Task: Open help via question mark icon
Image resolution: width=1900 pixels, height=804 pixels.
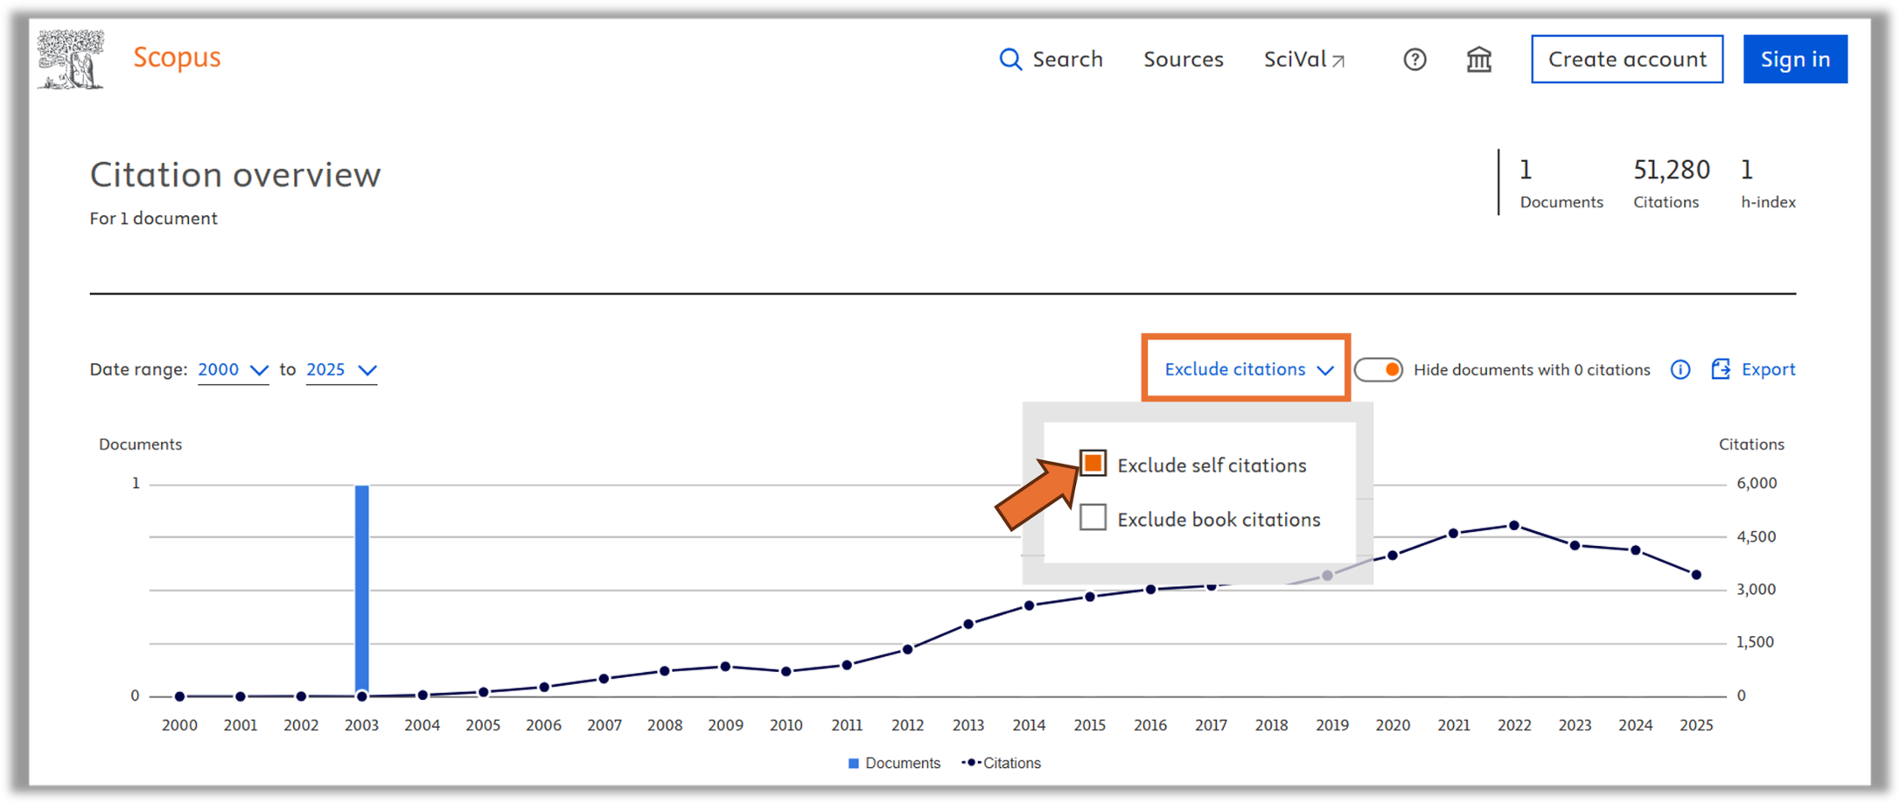Action: [1414, 60]
